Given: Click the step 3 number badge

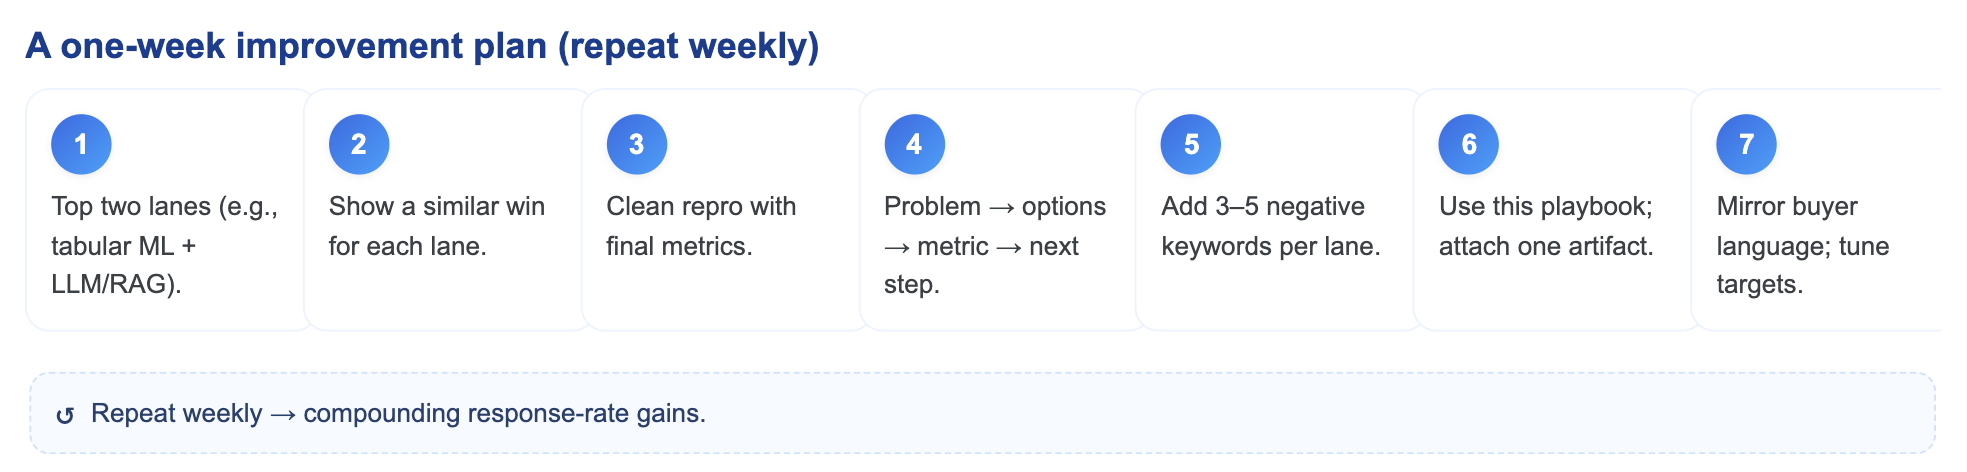Looking at the screenshot, I should tap(637, 144).
